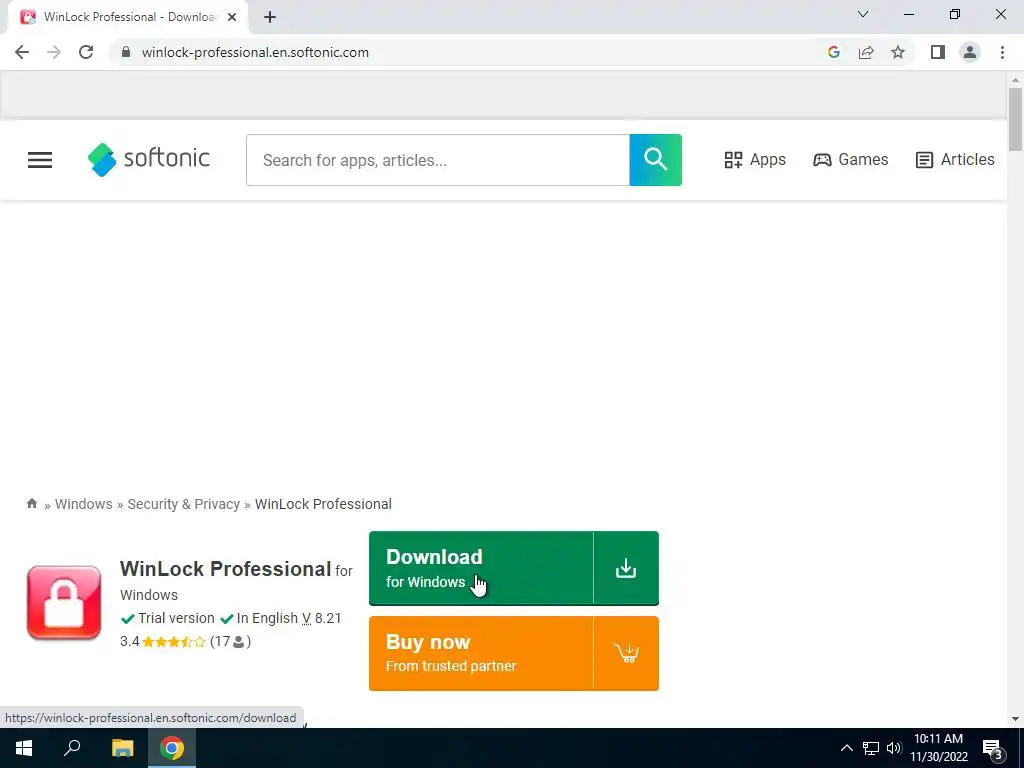Click the Chrome taskbar icon
The image size is (1024, 768).
[x=172, y=748]
